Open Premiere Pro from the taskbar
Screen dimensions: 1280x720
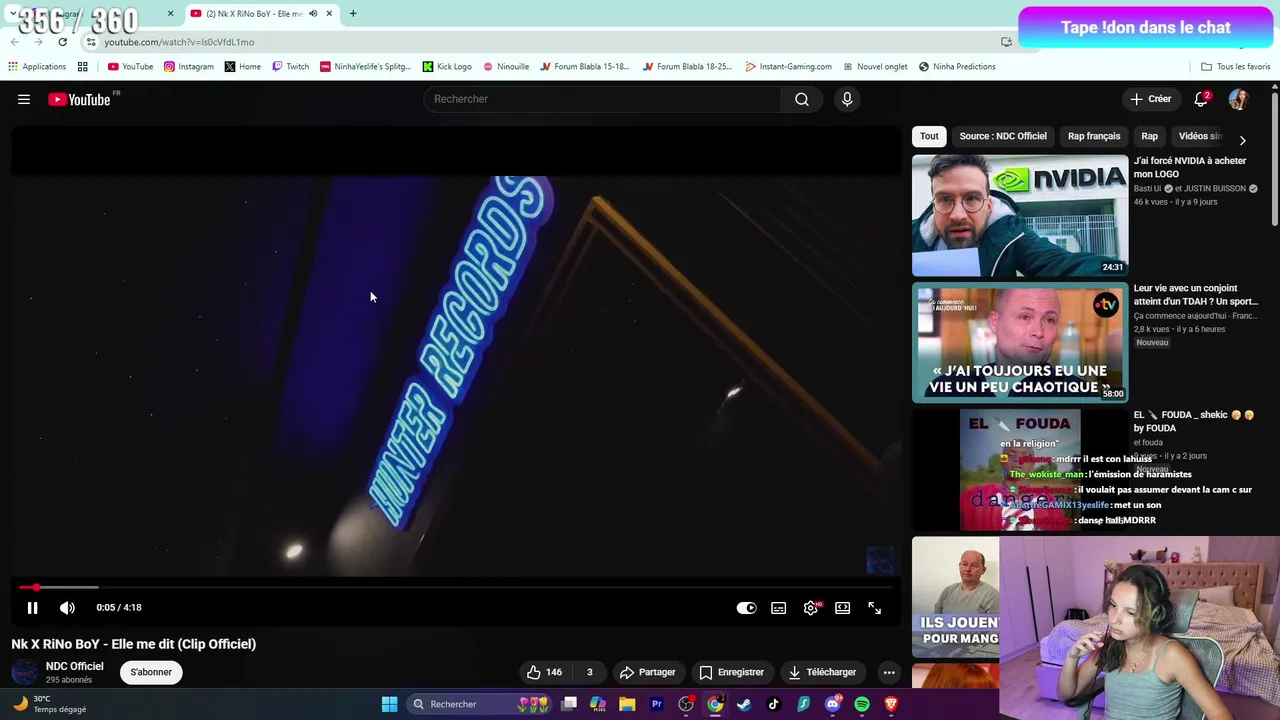point(657,704)
